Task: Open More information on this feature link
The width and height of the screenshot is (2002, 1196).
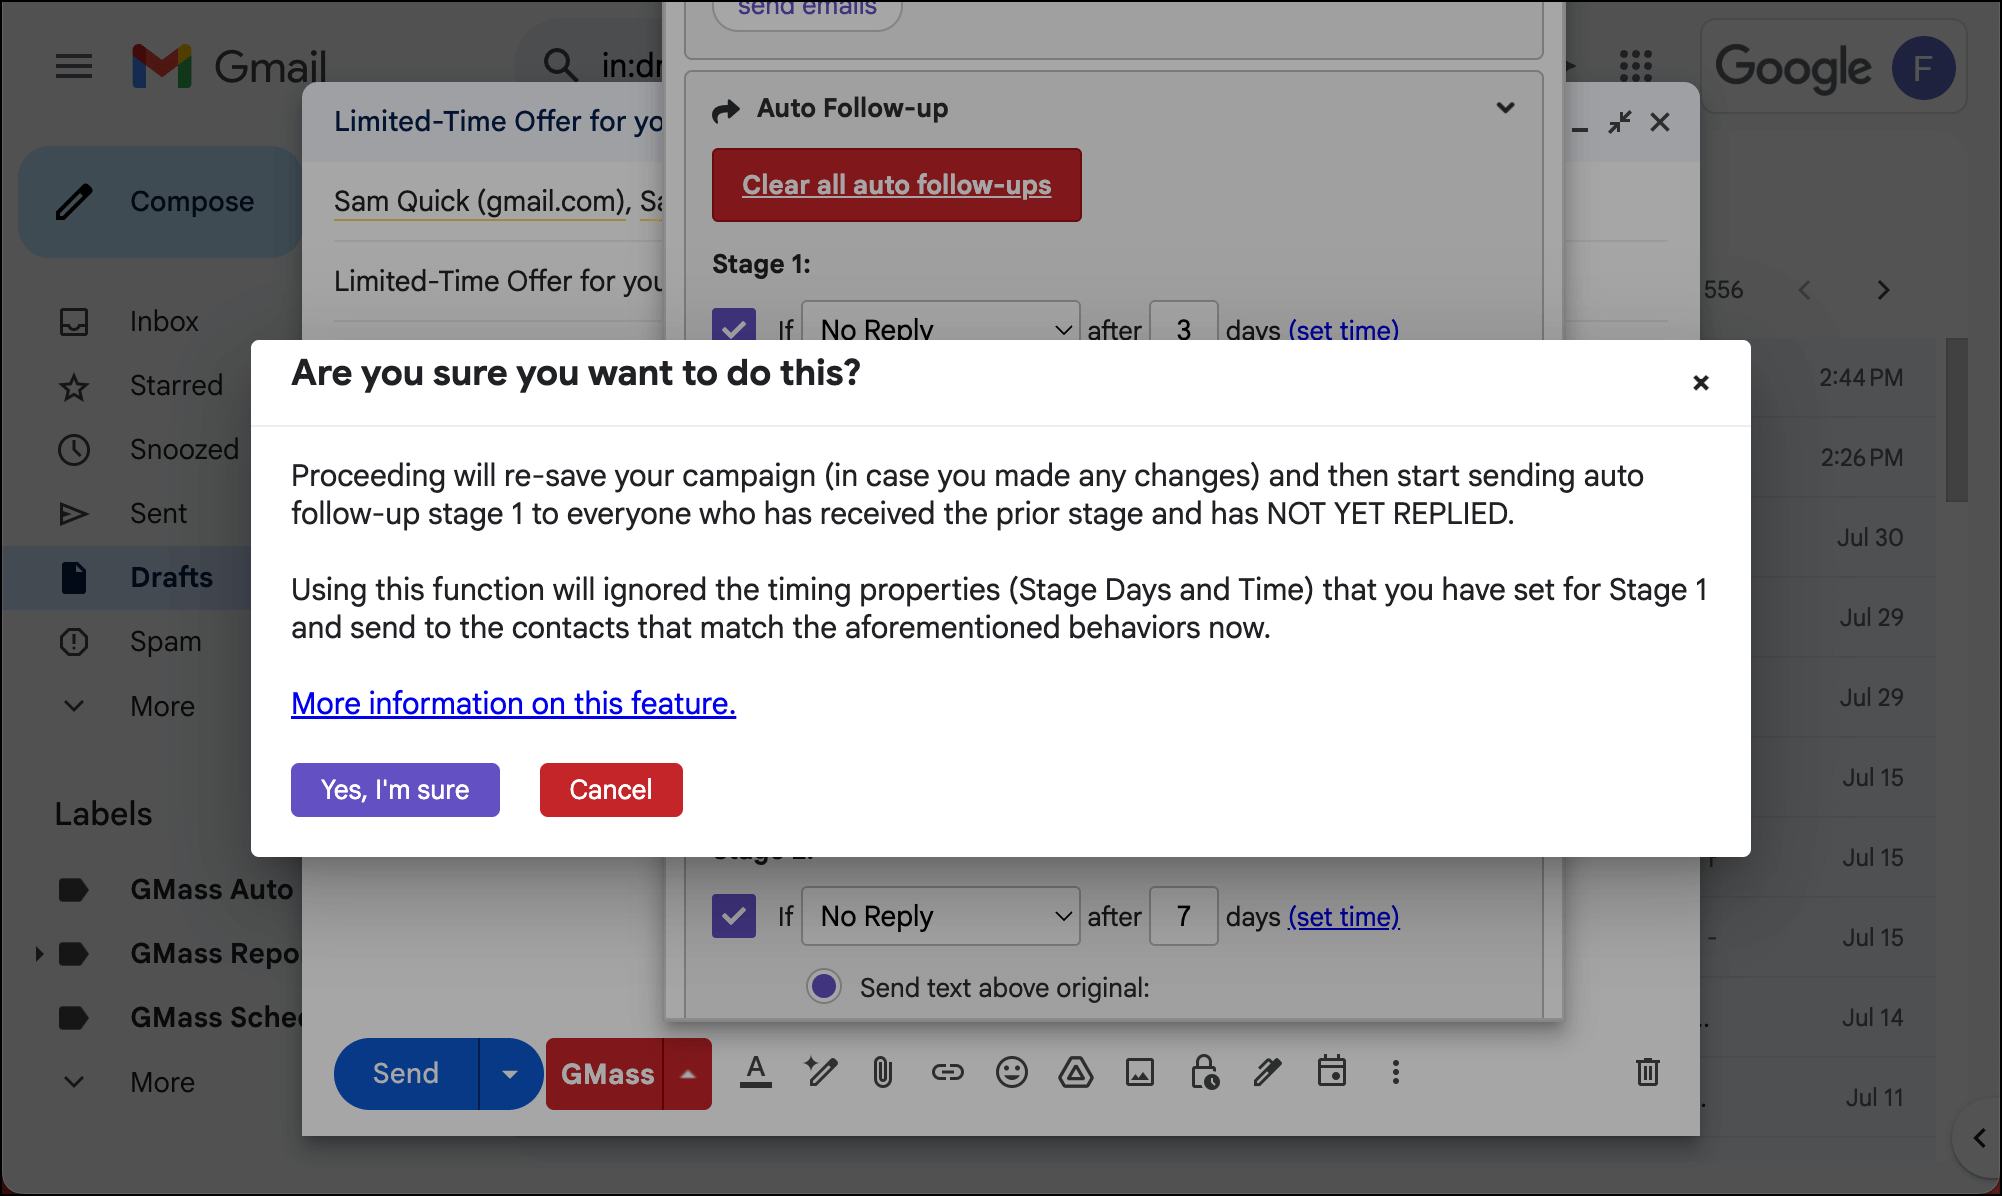Action: coord(513,703)
